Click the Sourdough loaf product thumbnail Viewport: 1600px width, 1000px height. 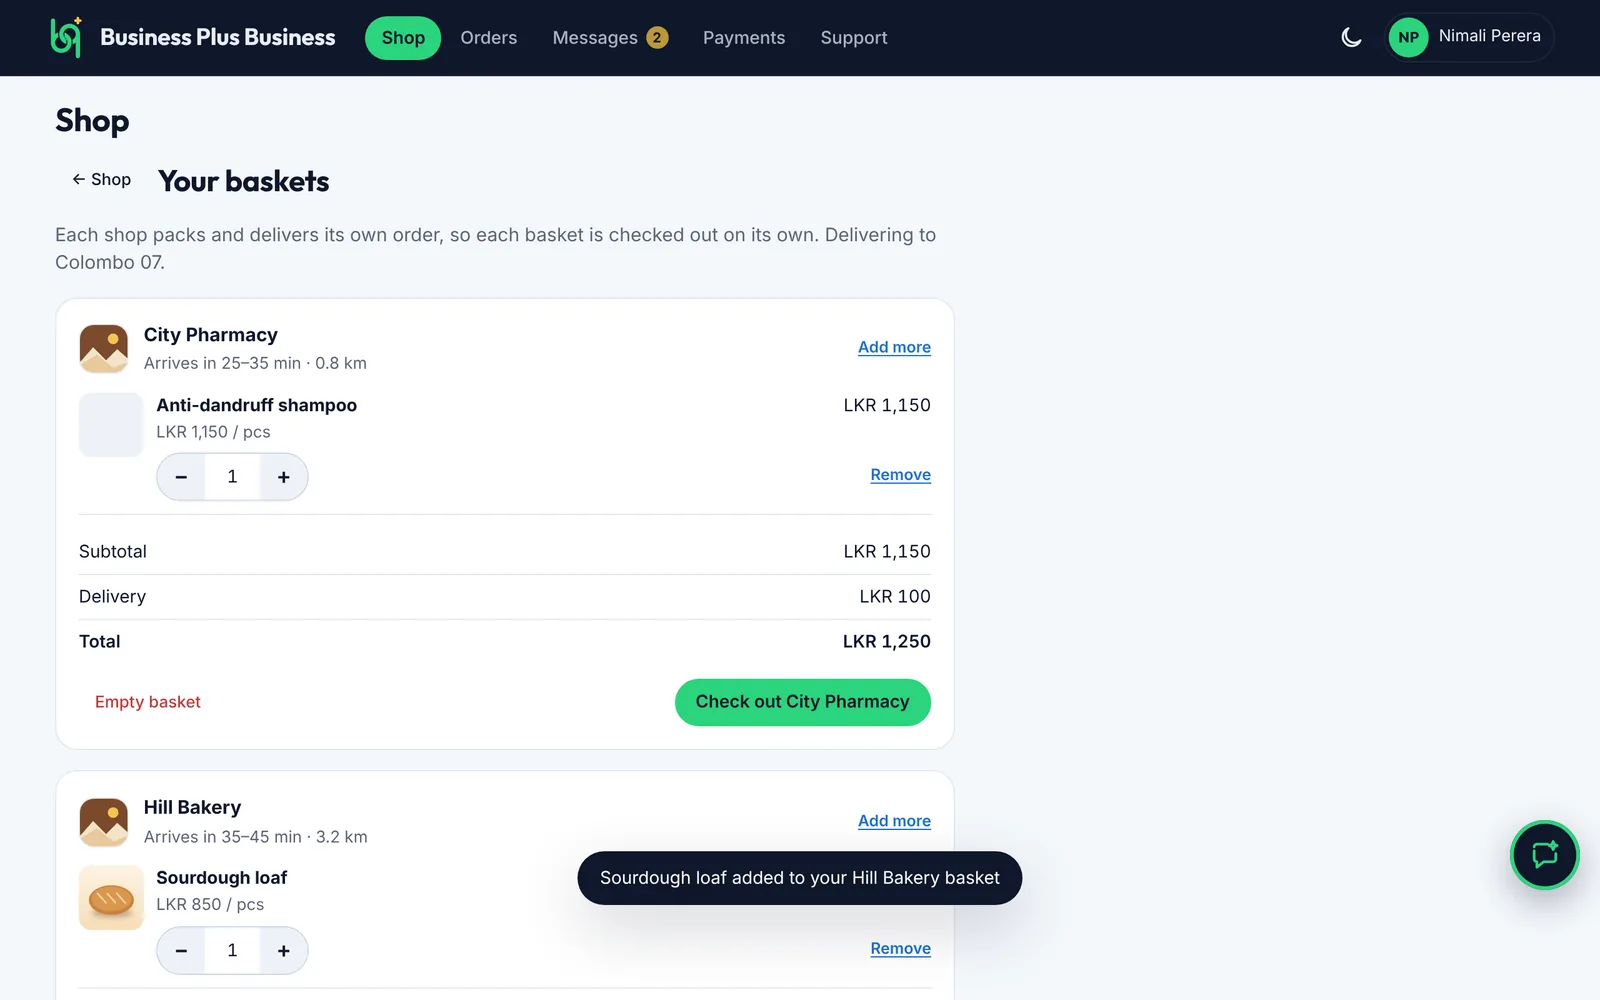tap(111, 898)
